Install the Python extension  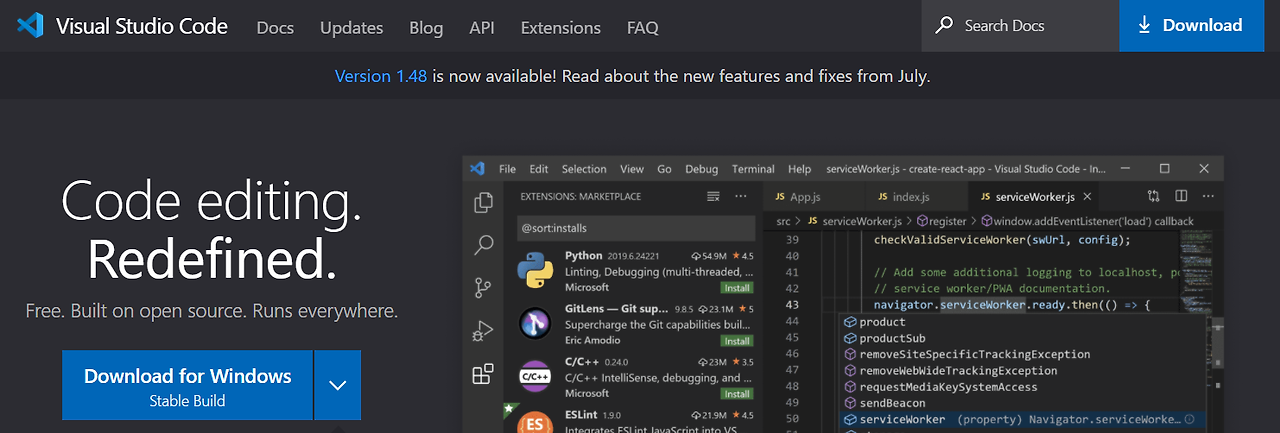point(737,287)
